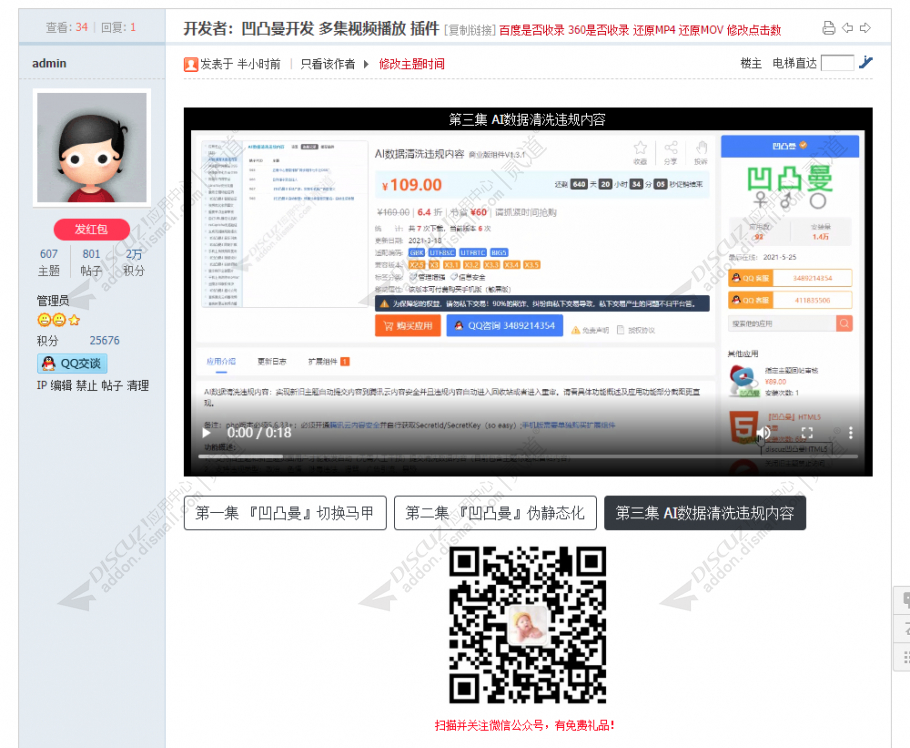This screenshot has height=748, width=910.
Task: View admin's 607 主题 count
Action: (49, 262)
